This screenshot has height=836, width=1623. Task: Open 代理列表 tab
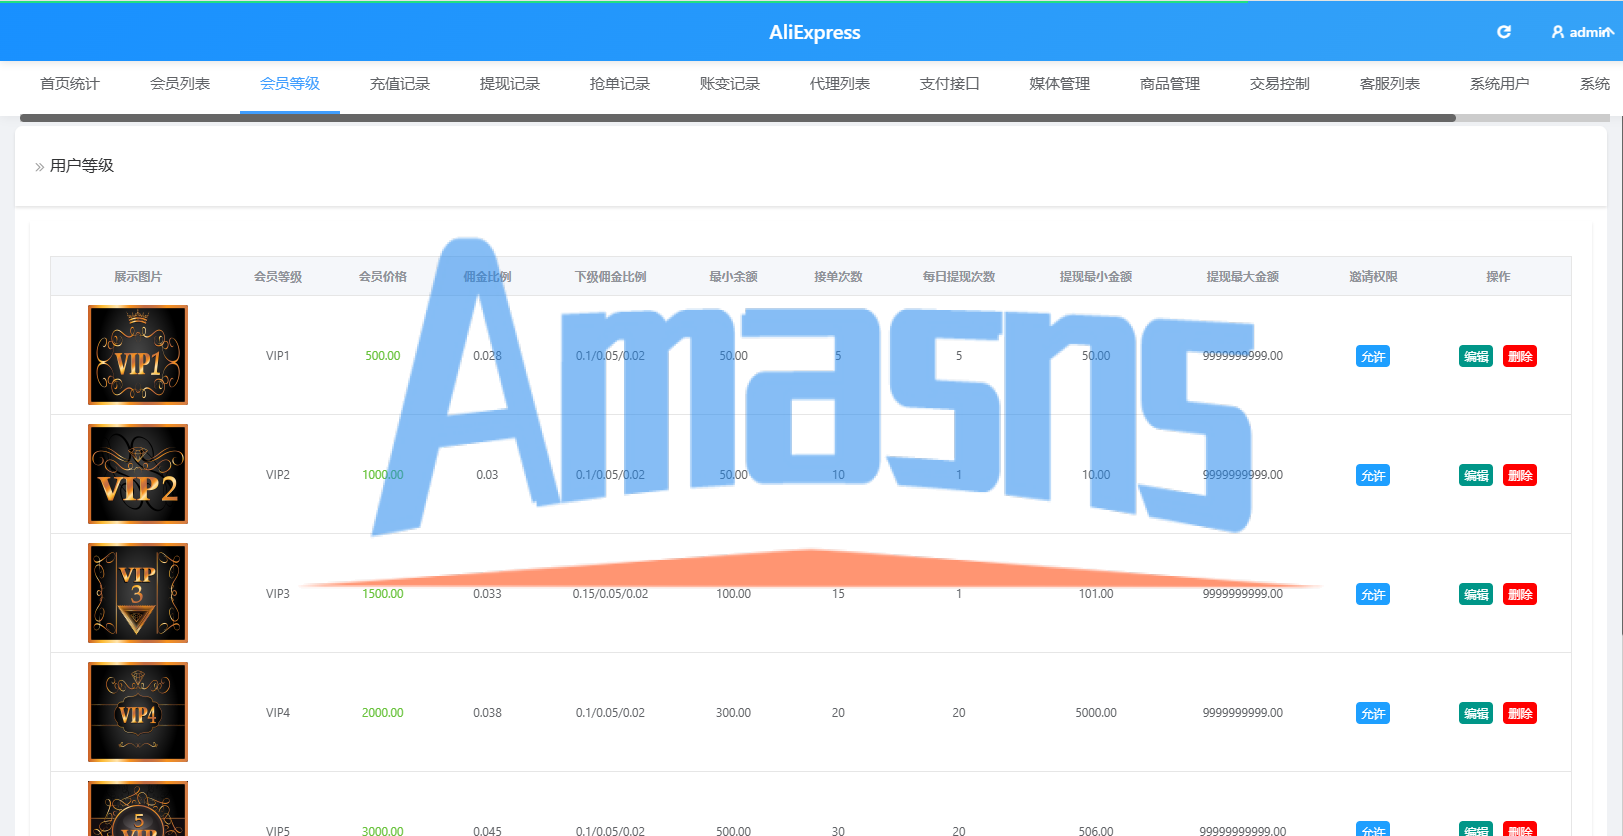tap(840, 84)
